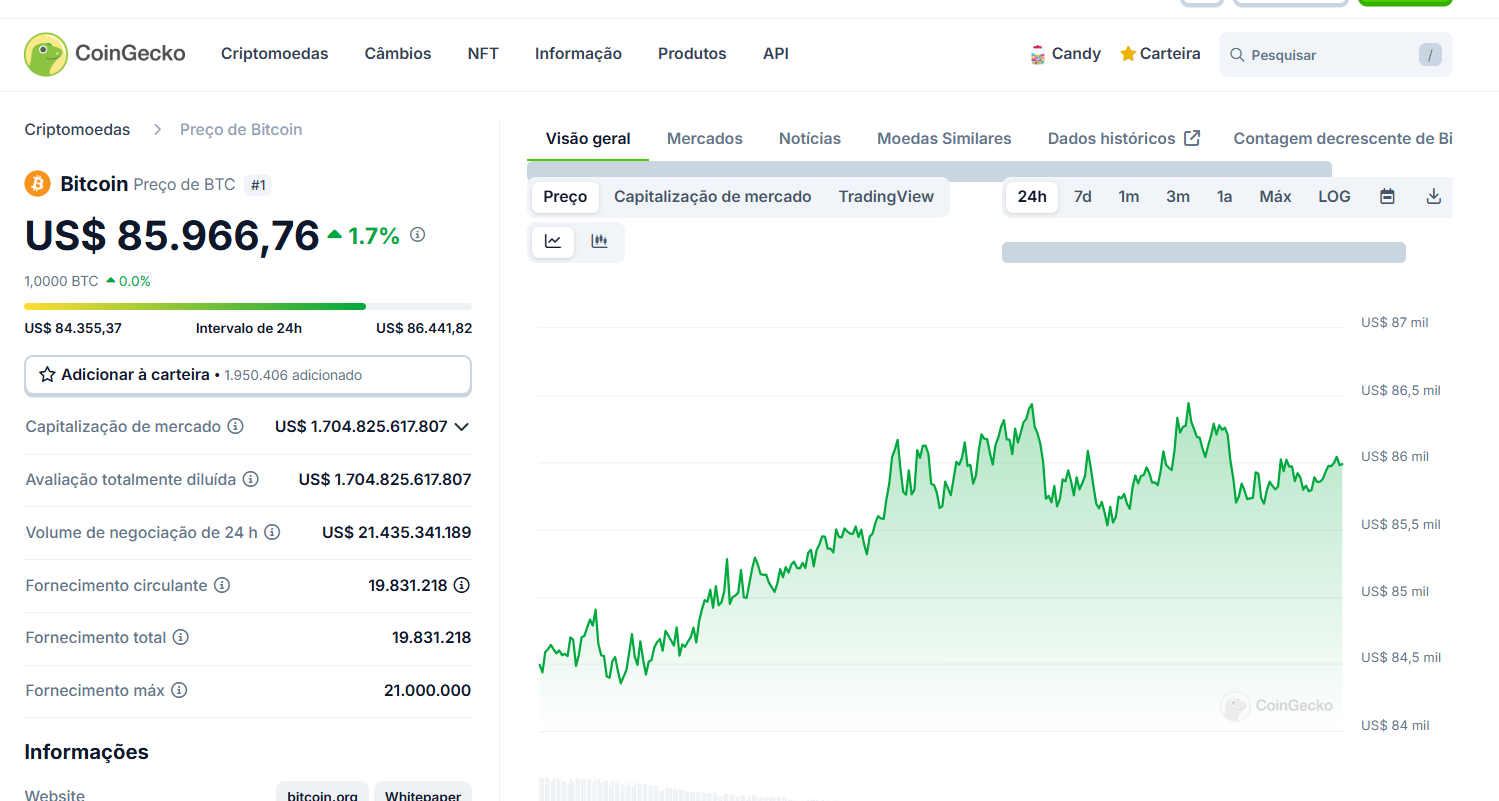Toggle the LOG scale option
The height and width of the screenshot is (801, 1499).
(x=1334, y=197)
